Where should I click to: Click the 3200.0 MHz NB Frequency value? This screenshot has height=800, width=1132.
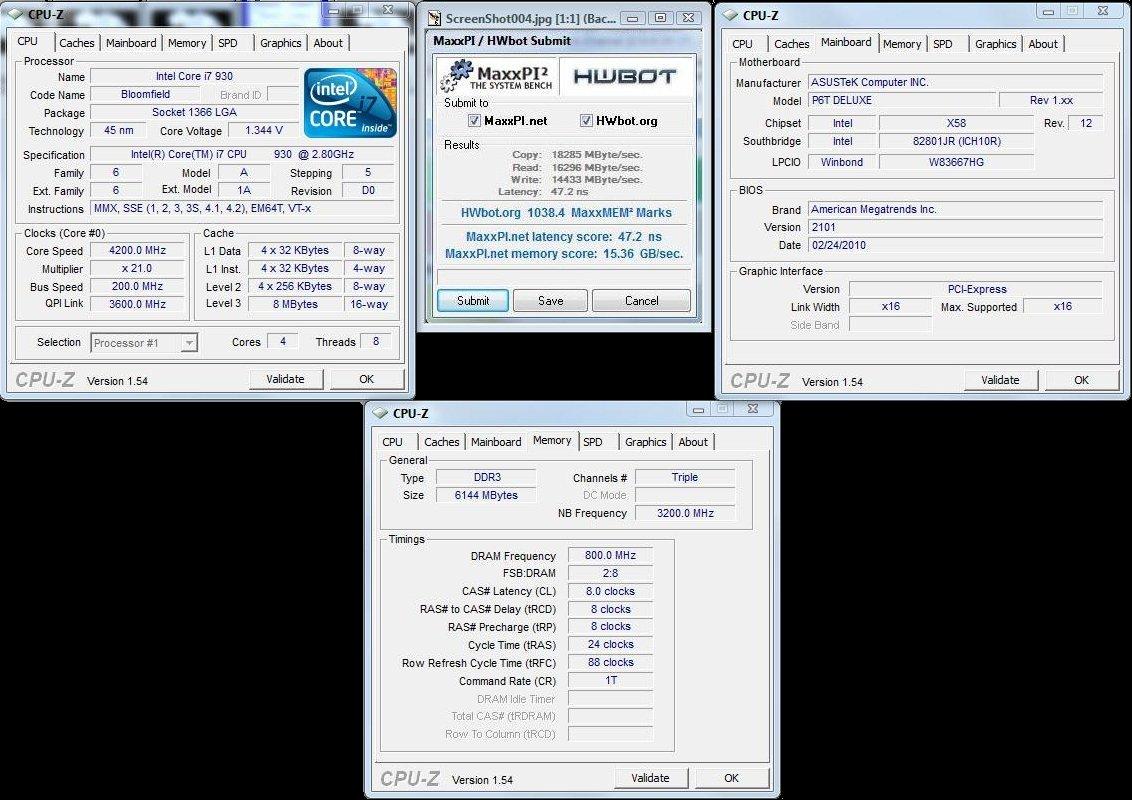point(684,513)
